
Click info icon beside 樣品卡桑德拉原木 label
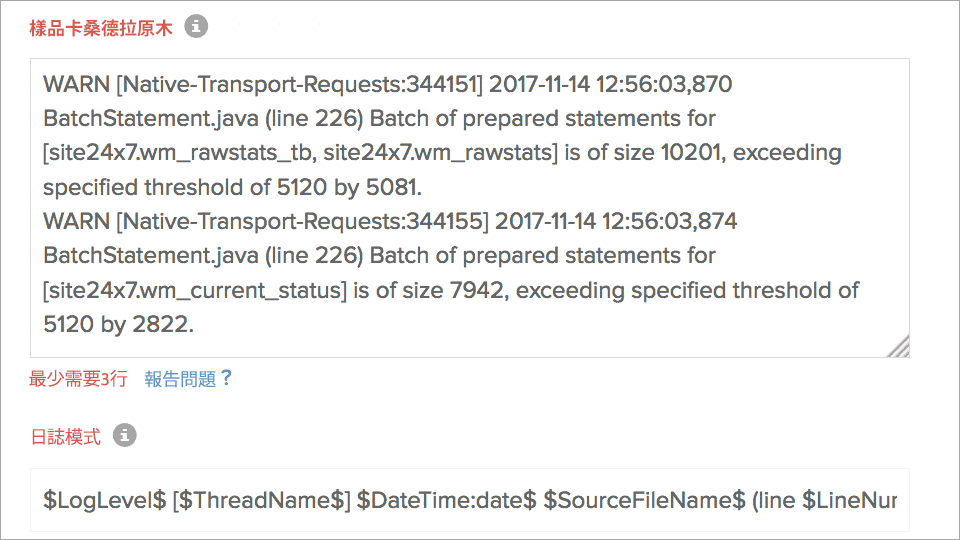pos(197,28)
